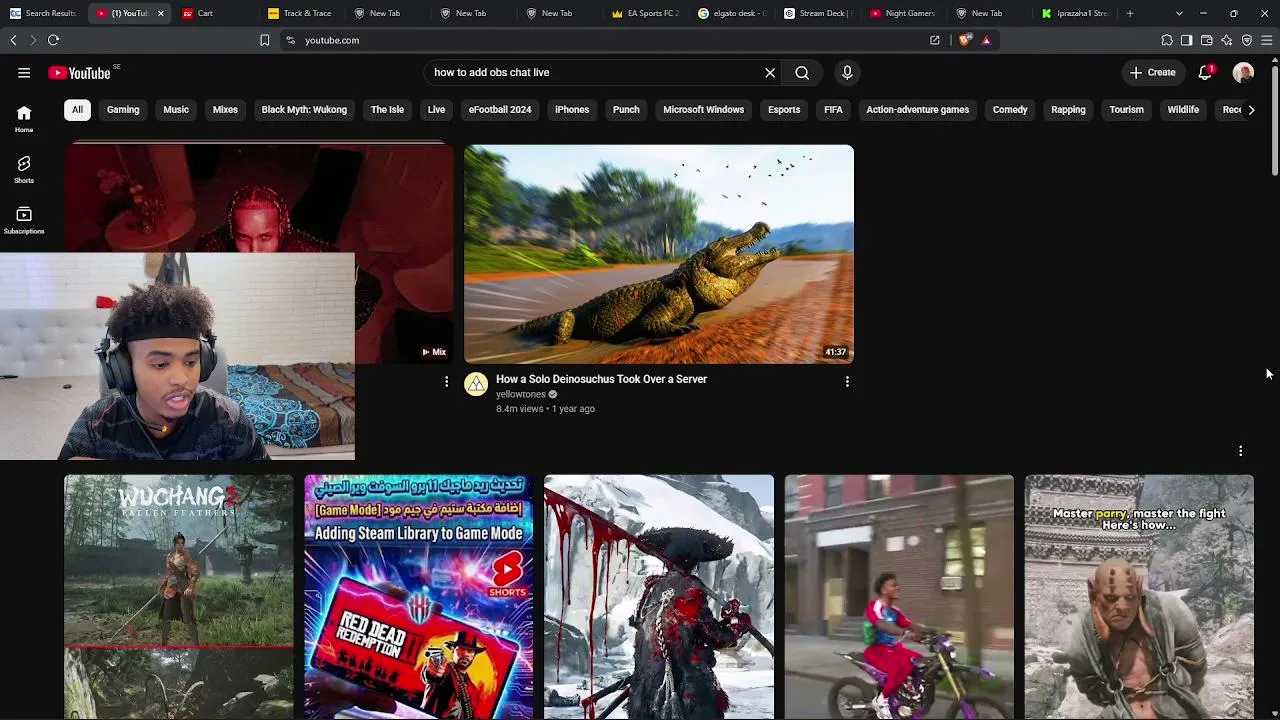Open Subscriptions from the sidebar
The width and height of the screenshot is (1280, 720).
click(24, 220)
